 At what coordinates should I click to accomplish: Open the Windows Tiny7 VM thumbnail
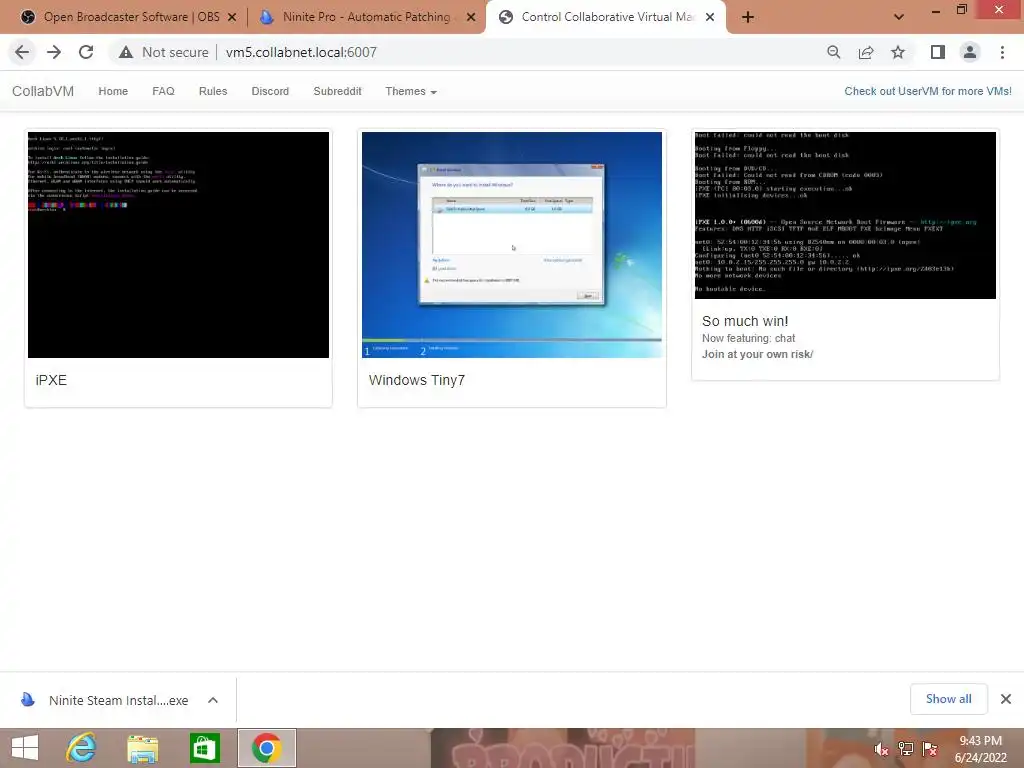(512, 245)
